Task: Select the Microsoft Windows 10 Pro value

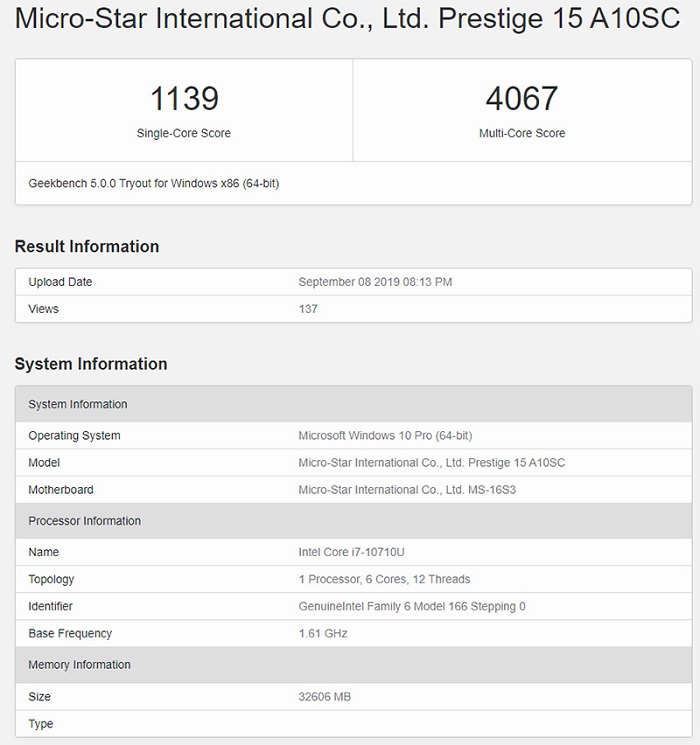Action: tap(385, 436)
